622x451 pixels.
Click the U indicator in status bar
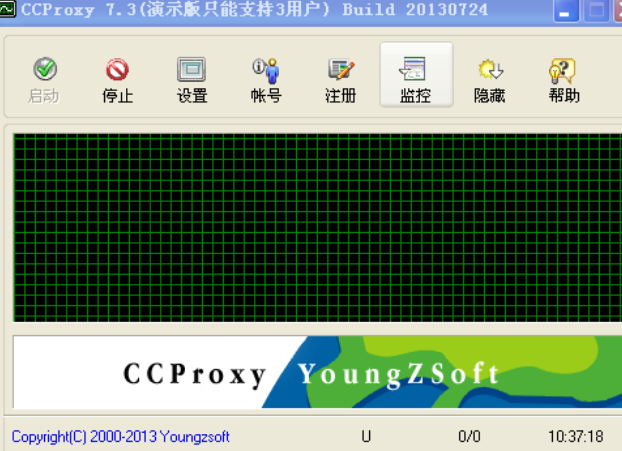point(366,437)
